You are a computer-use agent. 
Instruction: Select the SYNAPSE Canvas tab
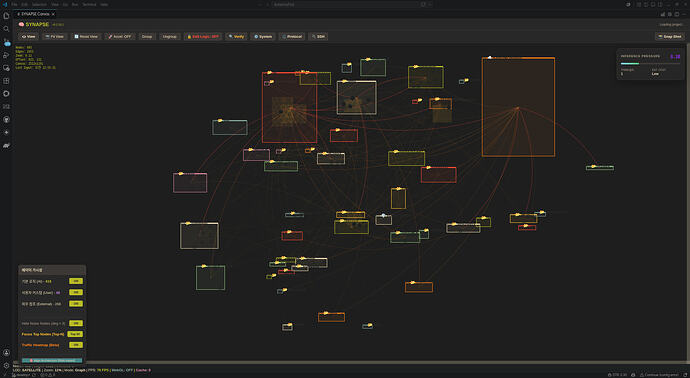[x=35, y=14]
